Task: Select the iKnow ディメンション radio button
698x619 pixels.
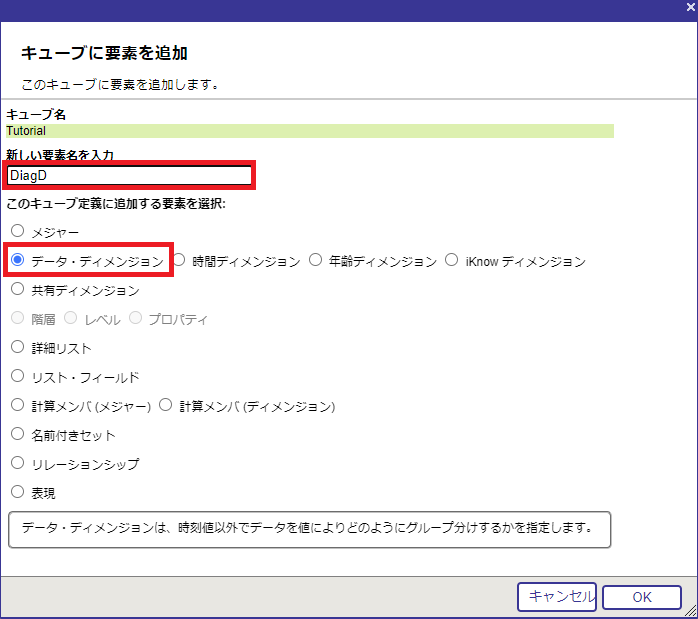Action: (x=452, y=260)
